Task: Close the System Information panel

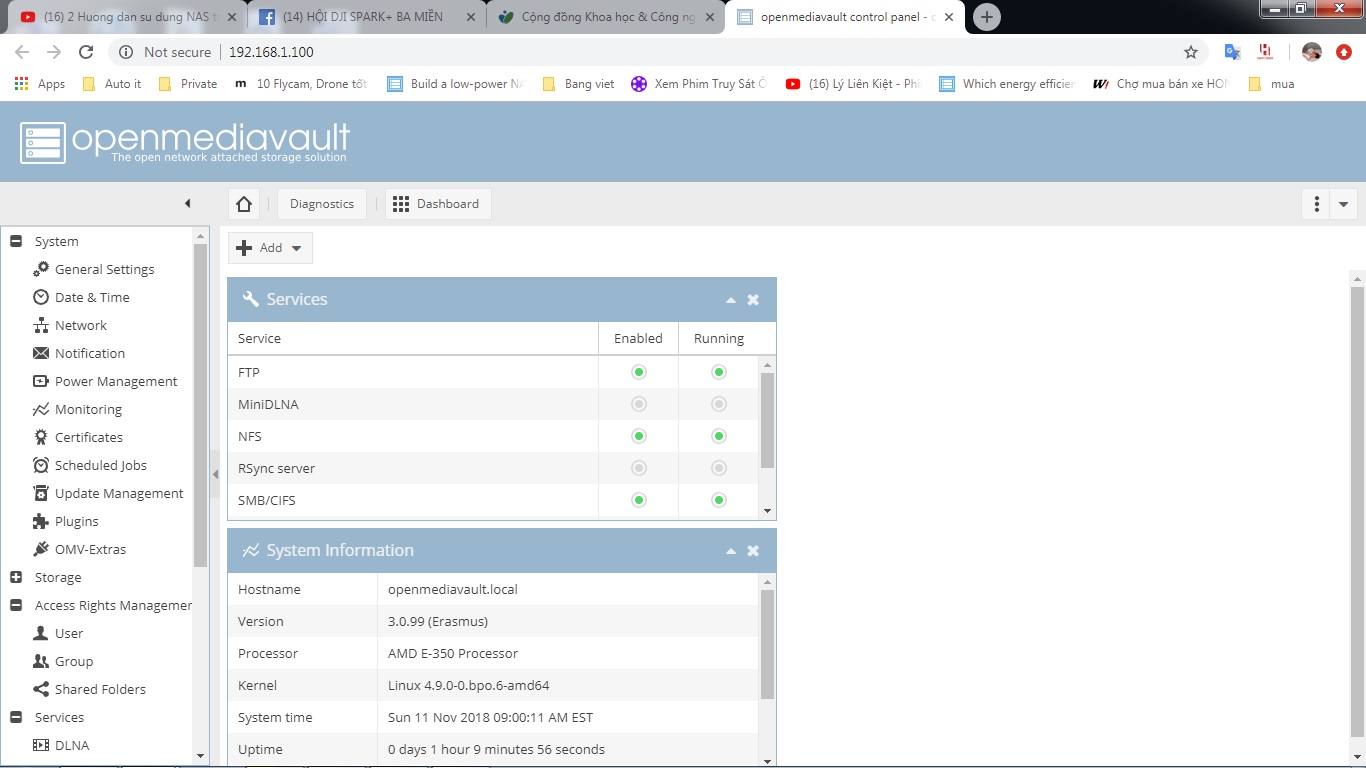Action: point(753,551)
